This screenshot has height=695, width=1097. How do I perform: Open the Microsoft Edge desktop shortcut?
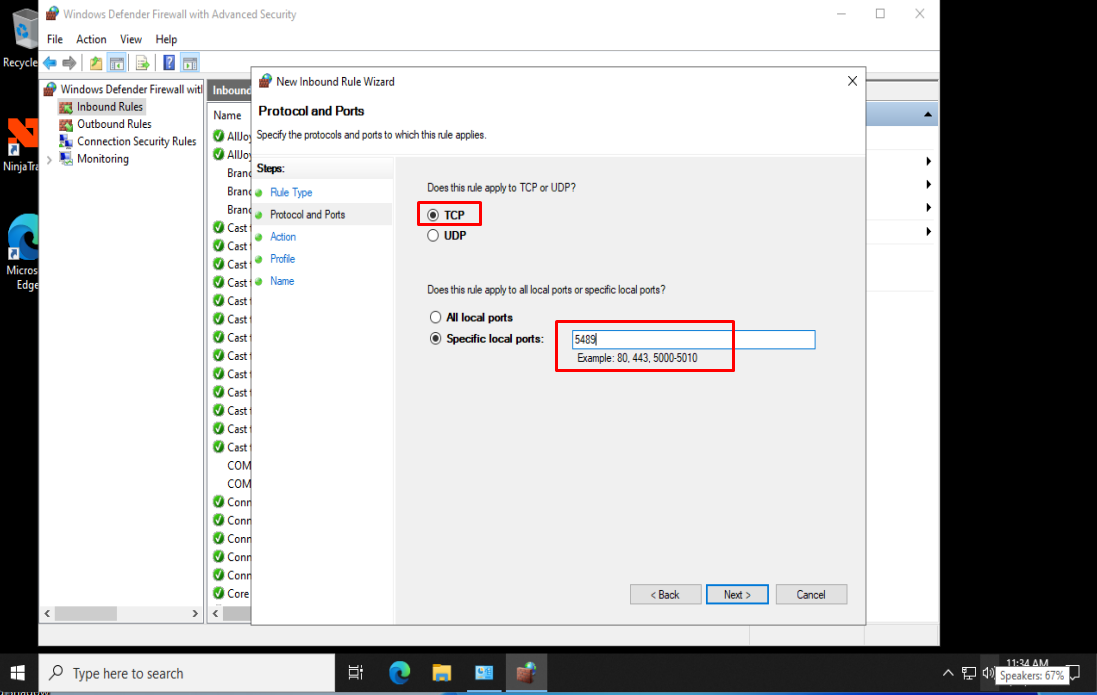22,253
